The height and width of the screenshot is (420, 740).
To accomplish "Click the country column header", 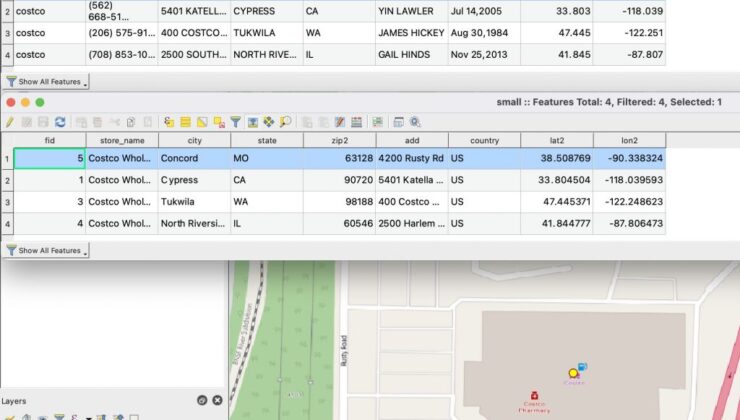I will pos(485,140).
